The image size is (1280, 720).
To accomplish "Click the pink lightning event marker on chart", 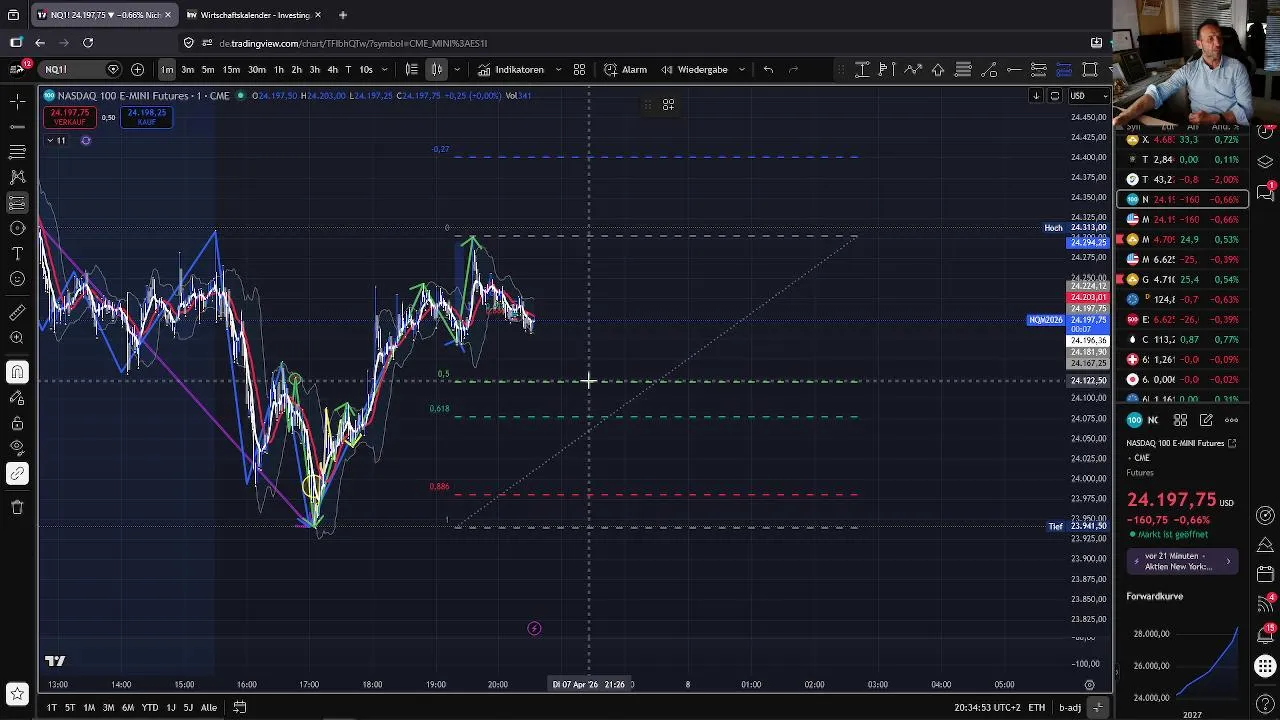I will pos(534,628).
